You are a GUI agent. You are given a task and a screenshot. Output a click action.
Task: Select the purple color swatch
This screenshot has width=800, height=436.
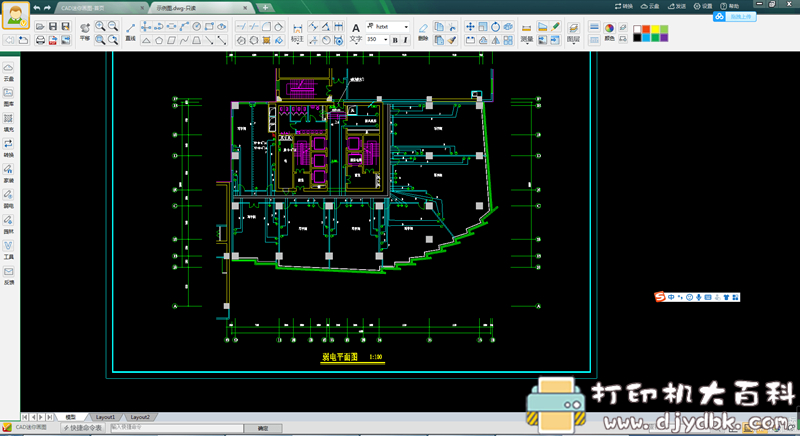coord(664,38)
